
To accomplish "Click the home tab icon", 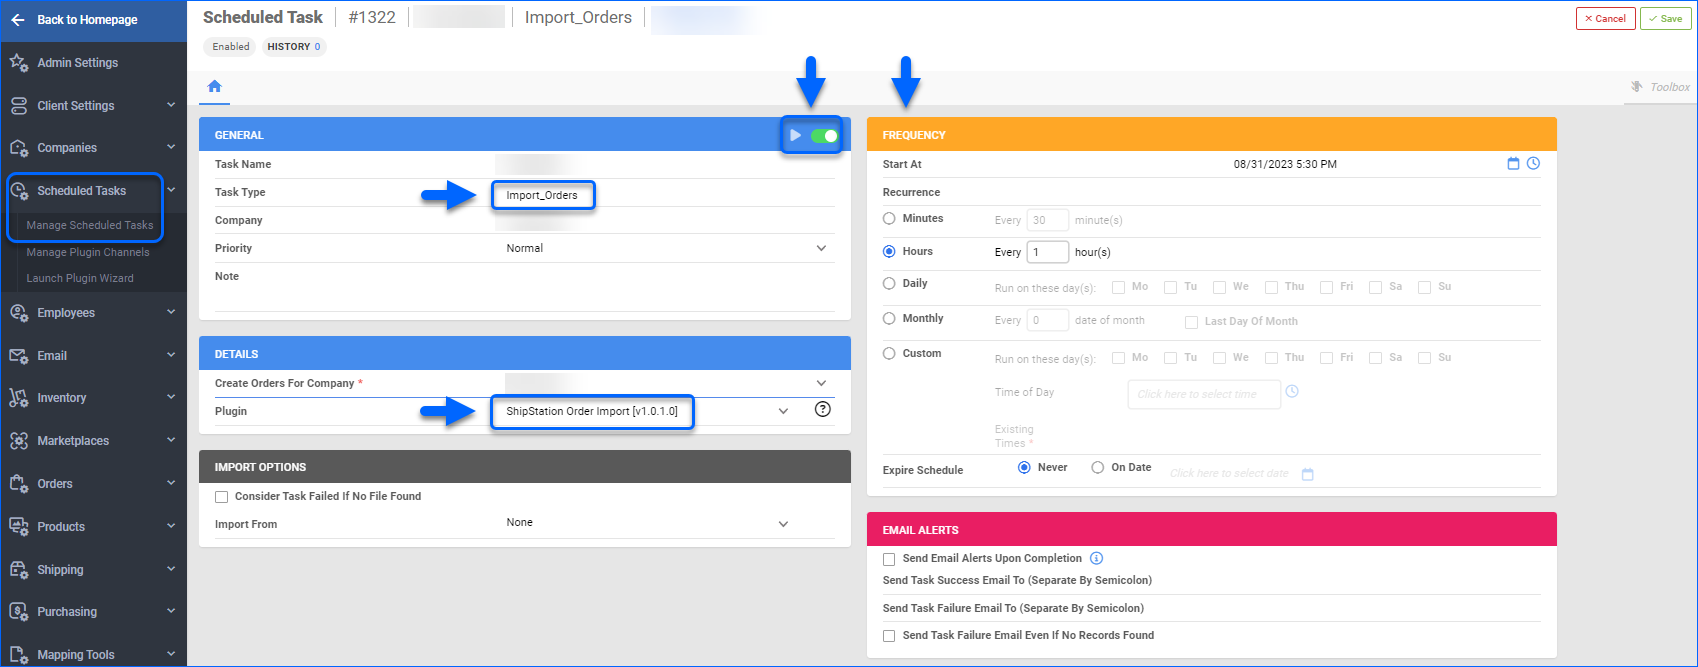I will 214,87.
